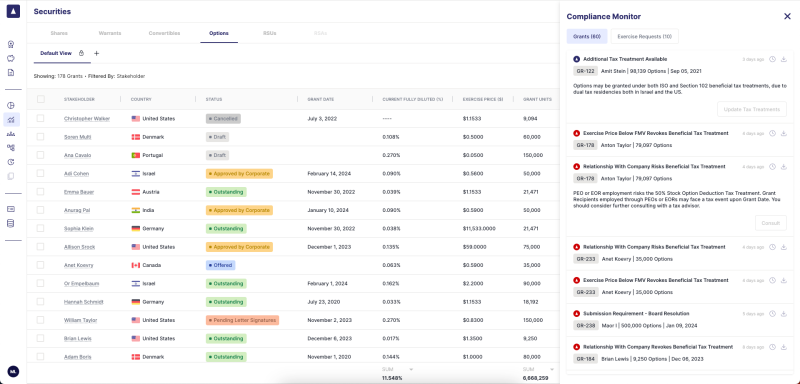
Task: Click the Consult button
Action: tap(770, 223)
